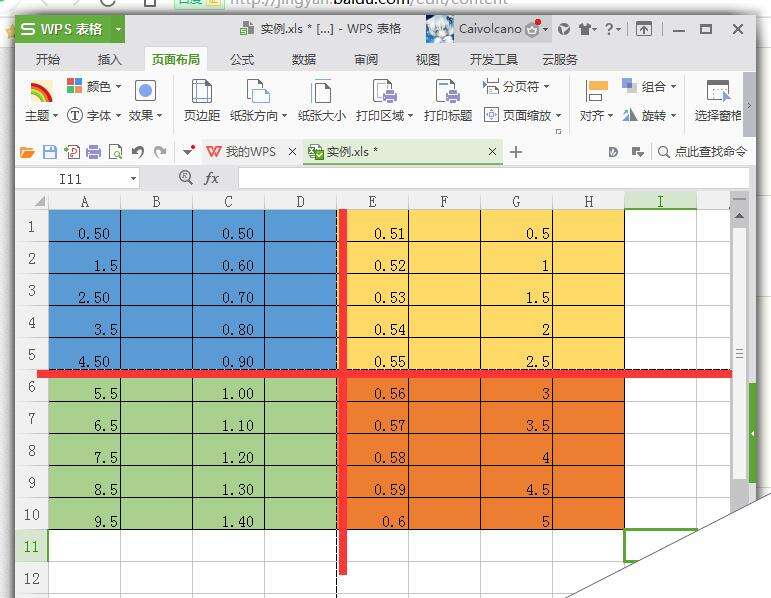Click blue cell containing 0.90
The width and height of the screenshot is (771, 598).
(x=229, y=354)
